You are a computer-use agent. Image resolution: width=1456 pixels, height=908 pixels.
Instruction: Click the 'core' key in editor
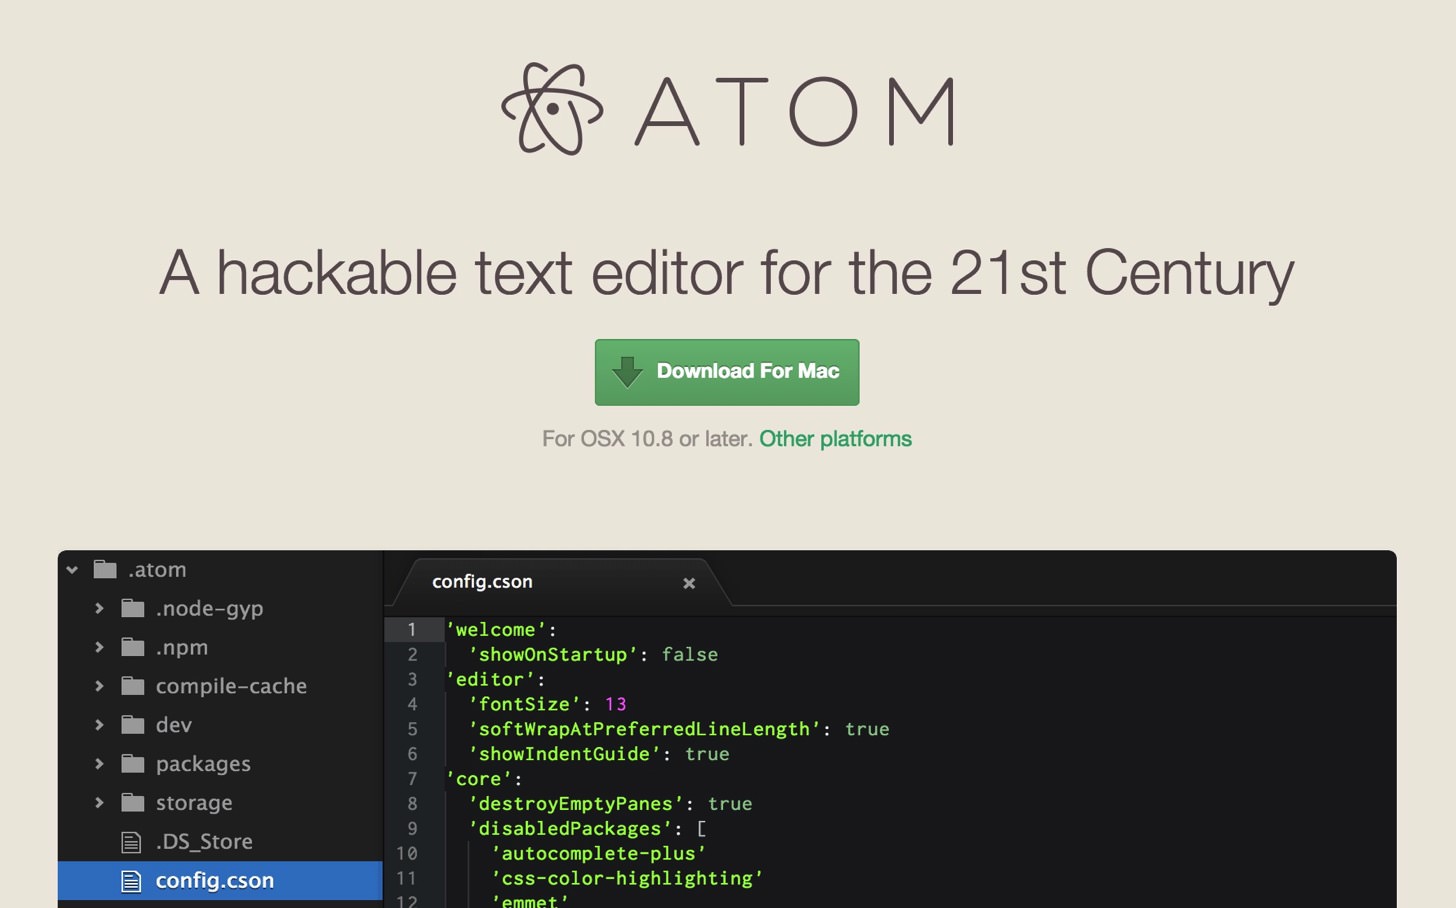pos(479,779)
